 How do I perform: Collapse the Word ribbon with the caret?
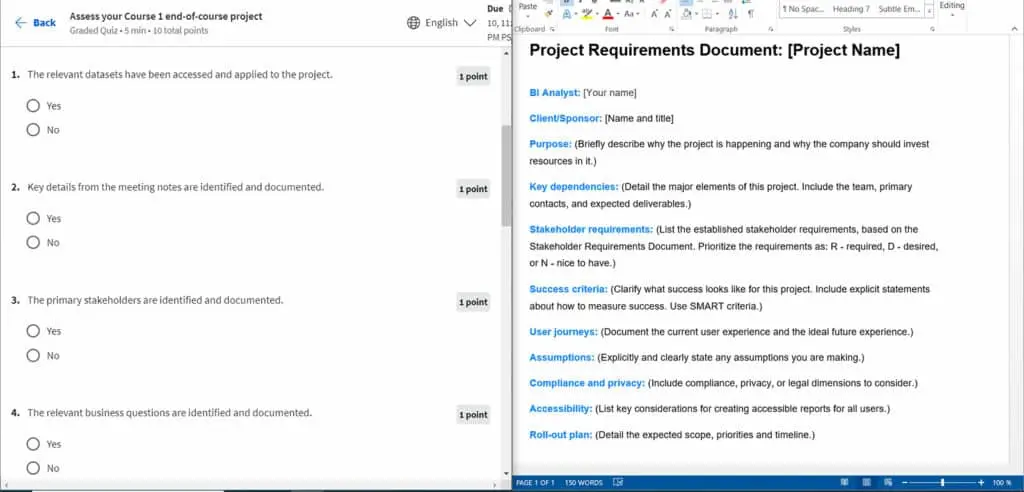1014,29
